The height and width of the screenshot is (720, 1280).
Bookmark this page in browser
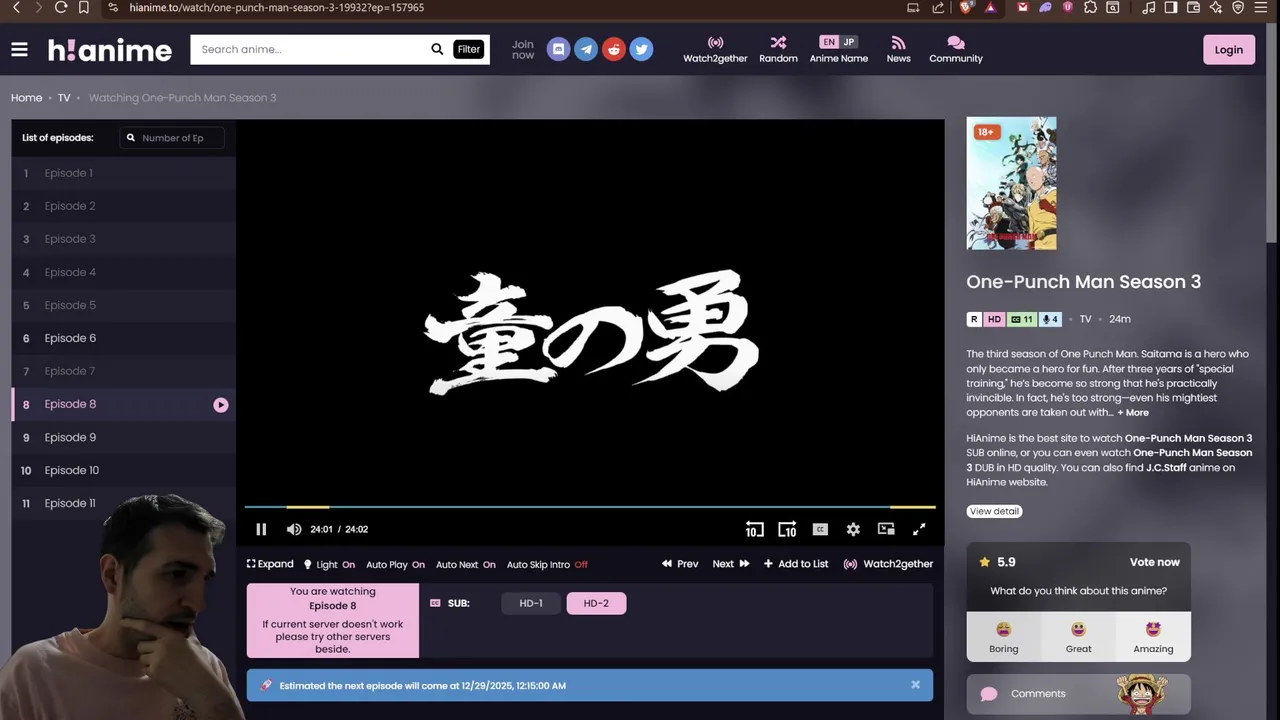pyautogui.click(x=84, y=7)
